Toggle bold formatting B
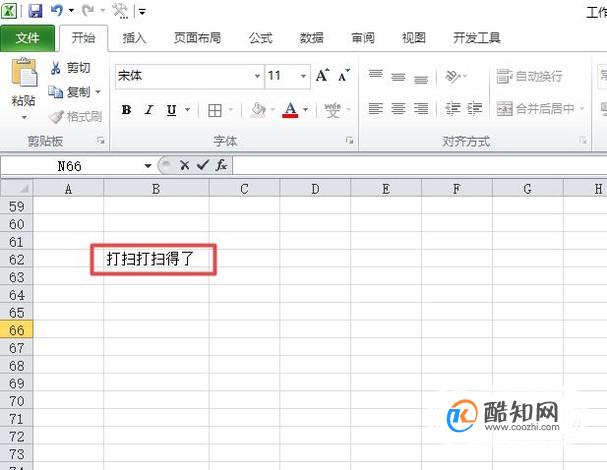 tap(126, 110)
